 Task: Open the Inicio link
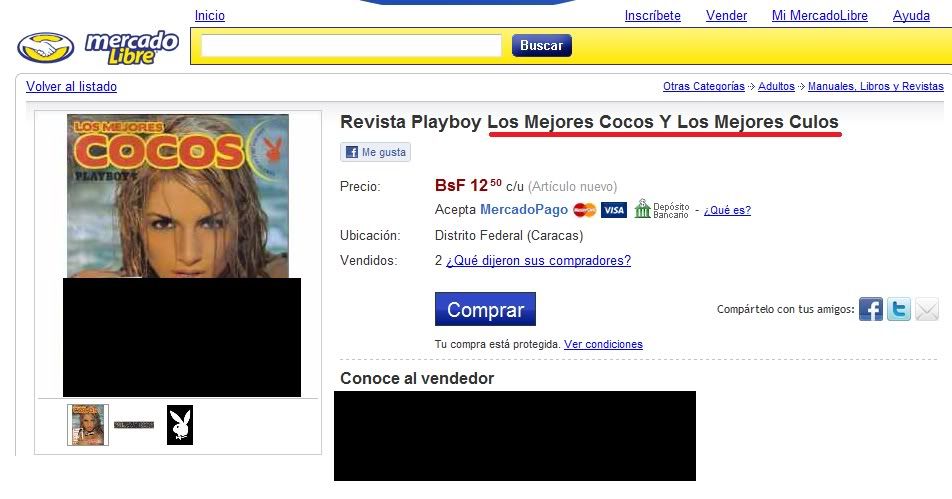pos(209,16)
